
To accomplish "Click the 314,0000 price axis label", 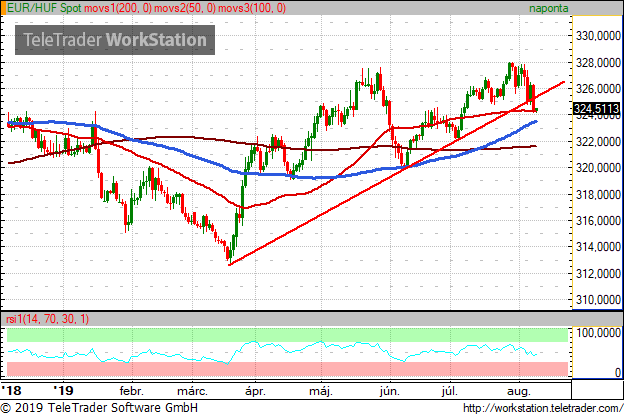I will tap(598, 247).
